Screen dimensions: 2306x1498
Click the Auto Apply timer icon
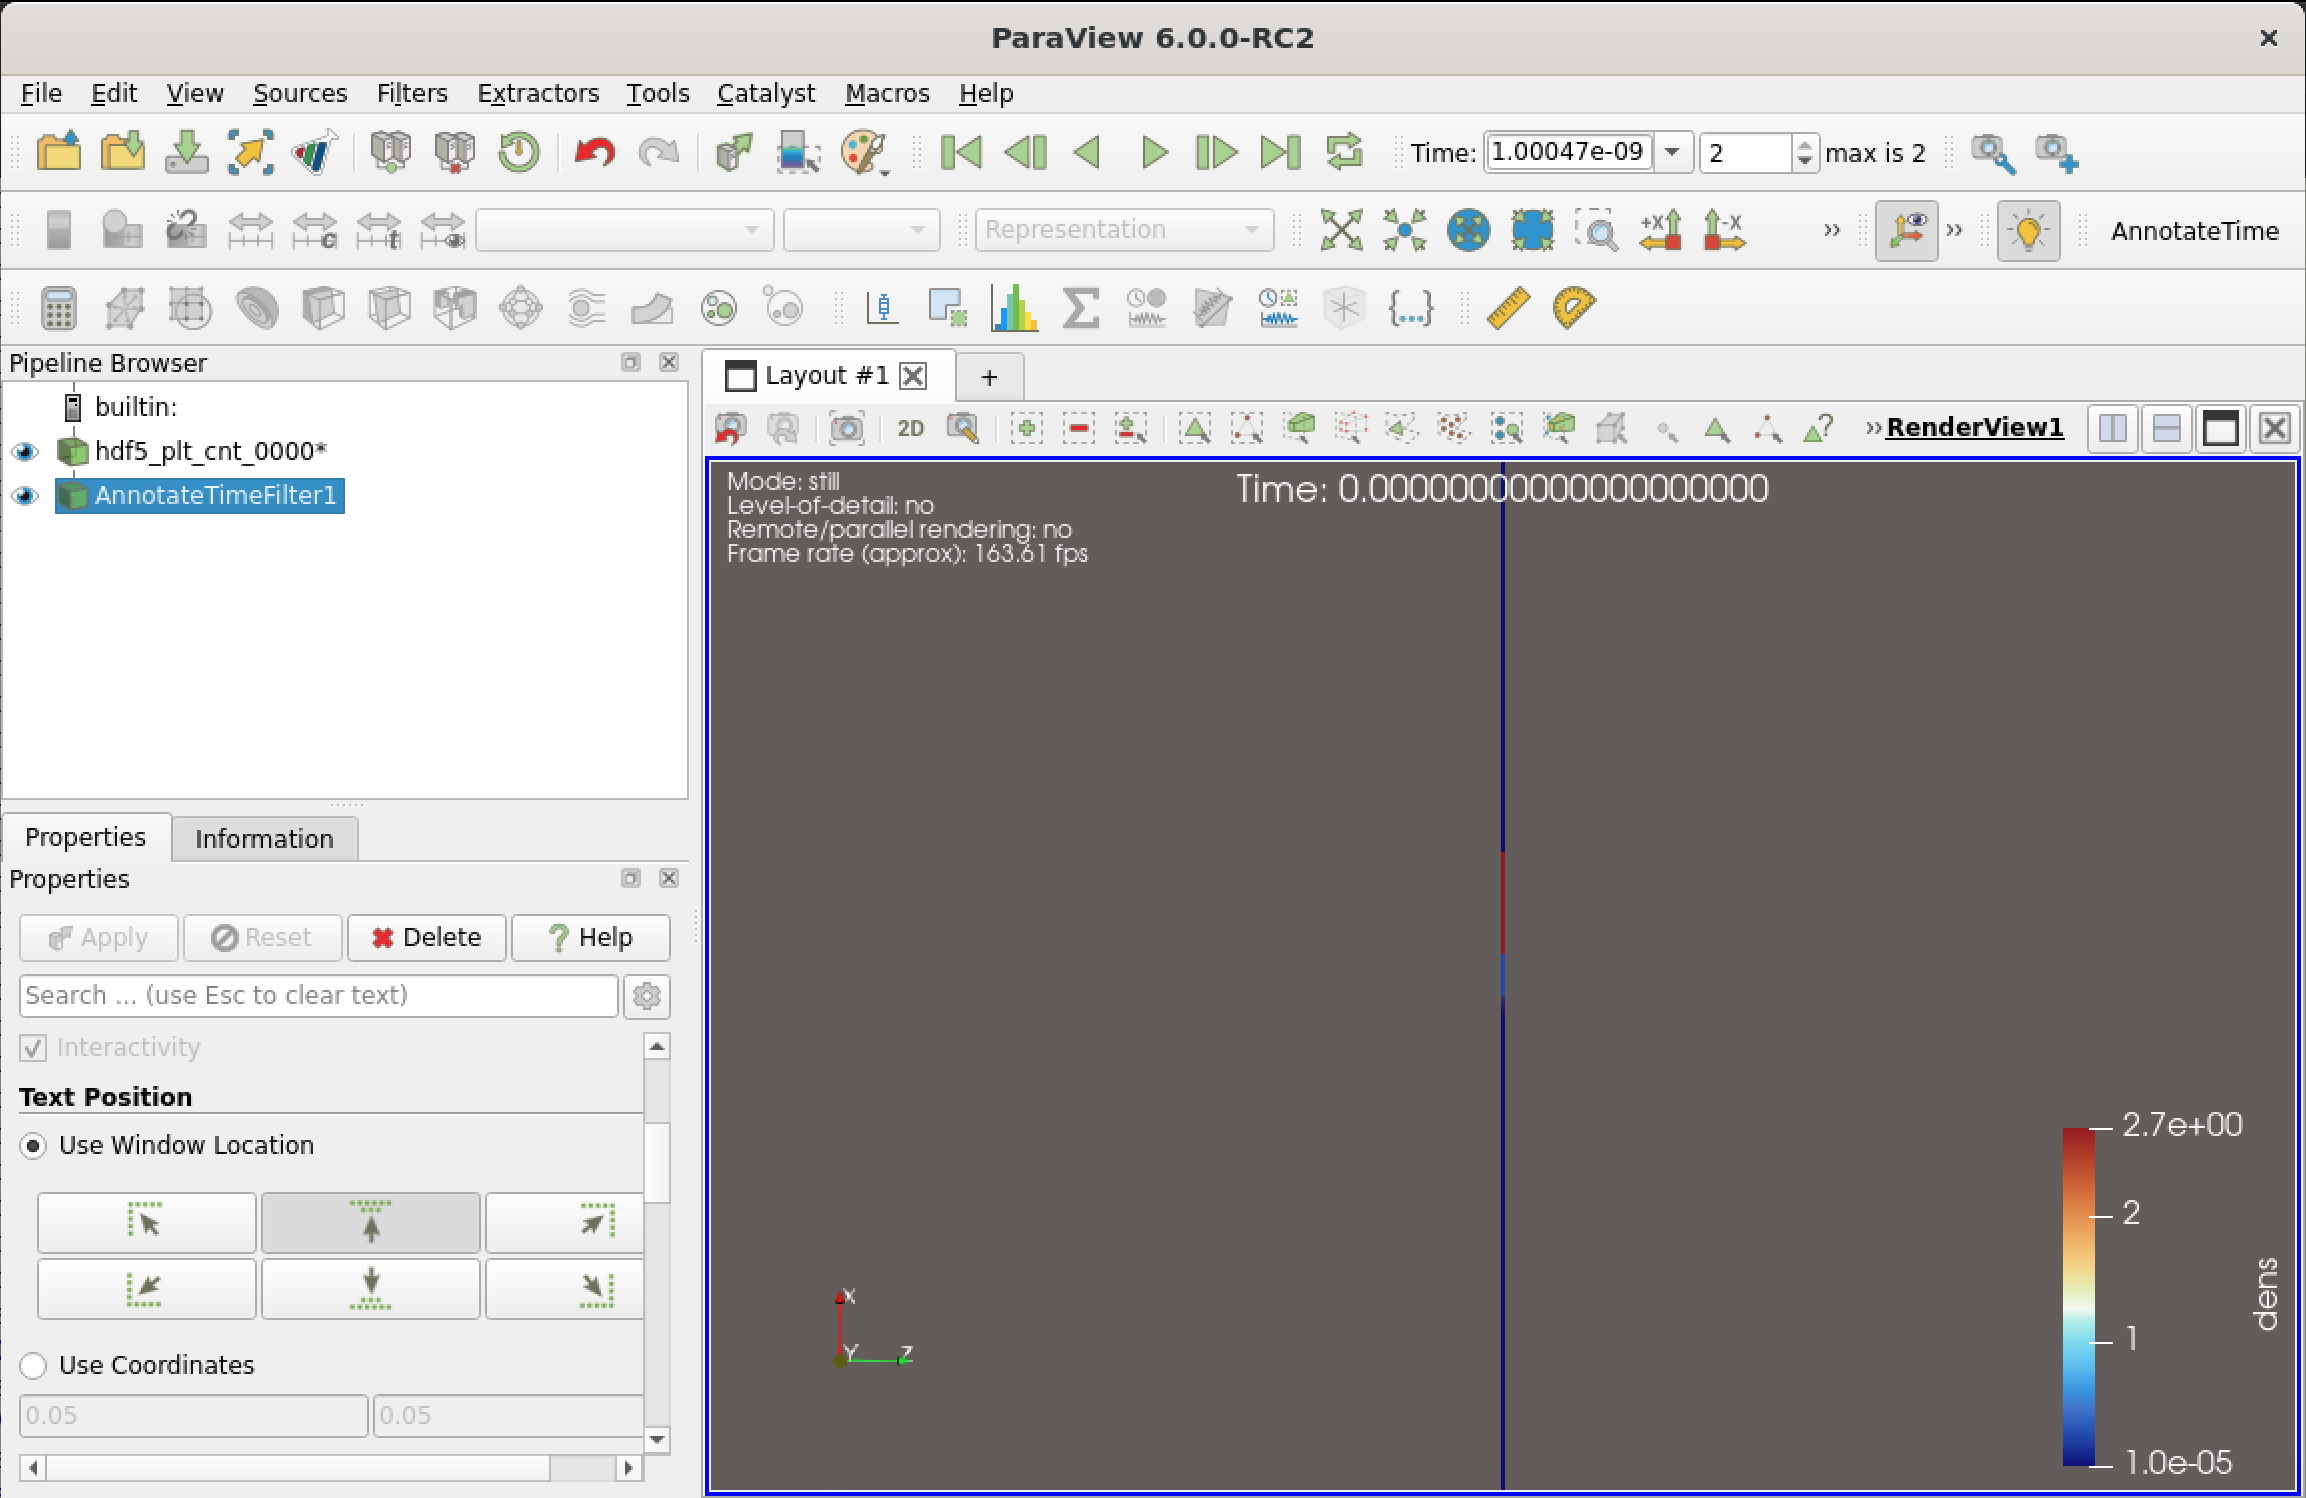pyautogui.click(x=519, y=152)
